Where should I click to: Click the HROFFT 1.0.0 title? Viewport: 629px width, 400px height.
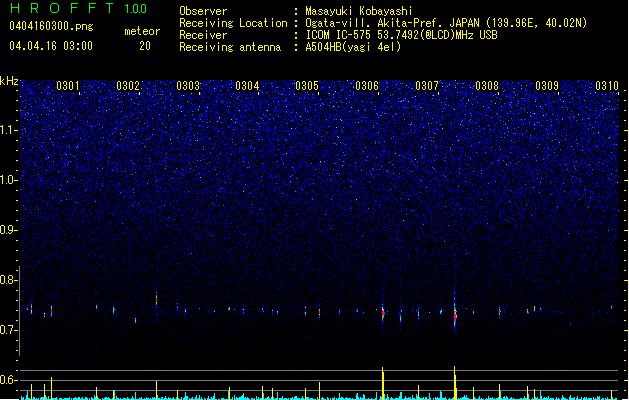(x=78, y=8)
